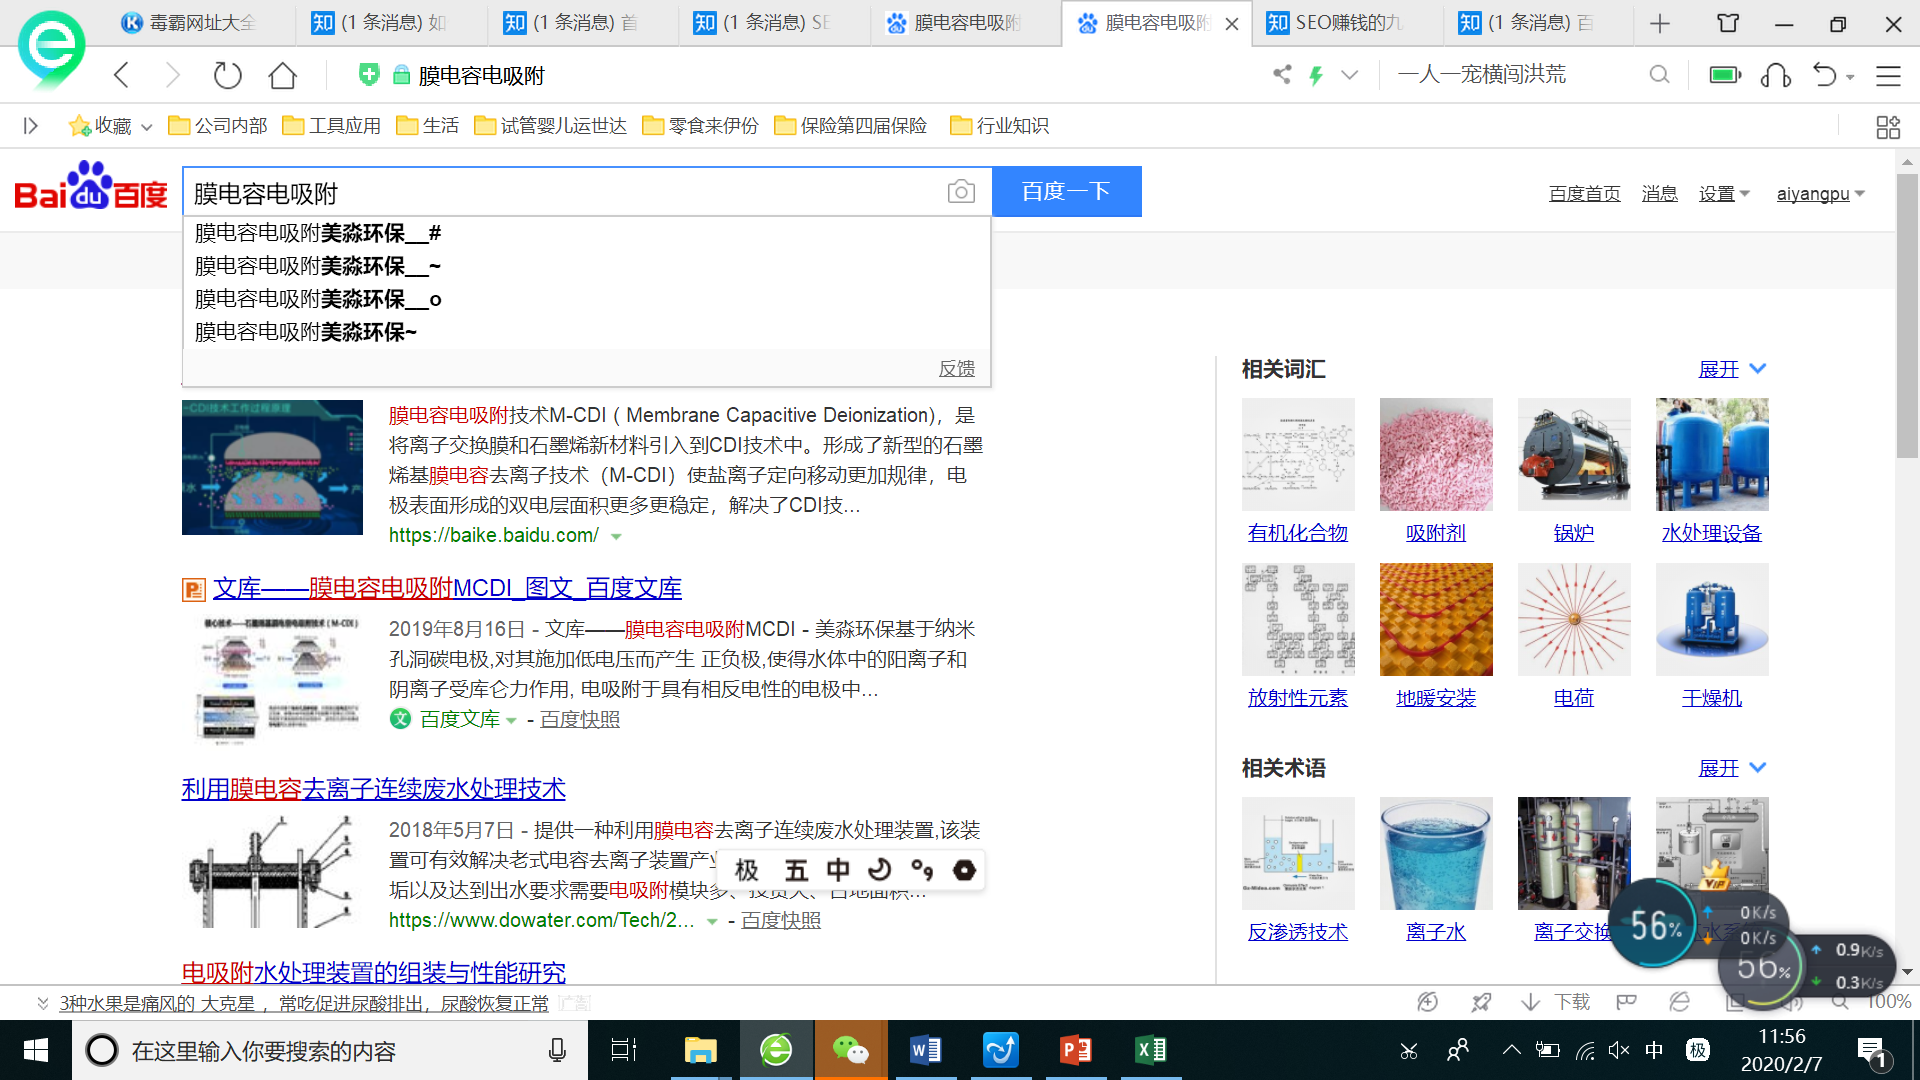Screen dimensions: 1920x1080
Task: Open the browser hamburger menu
Action: (x=1888, y=75)
